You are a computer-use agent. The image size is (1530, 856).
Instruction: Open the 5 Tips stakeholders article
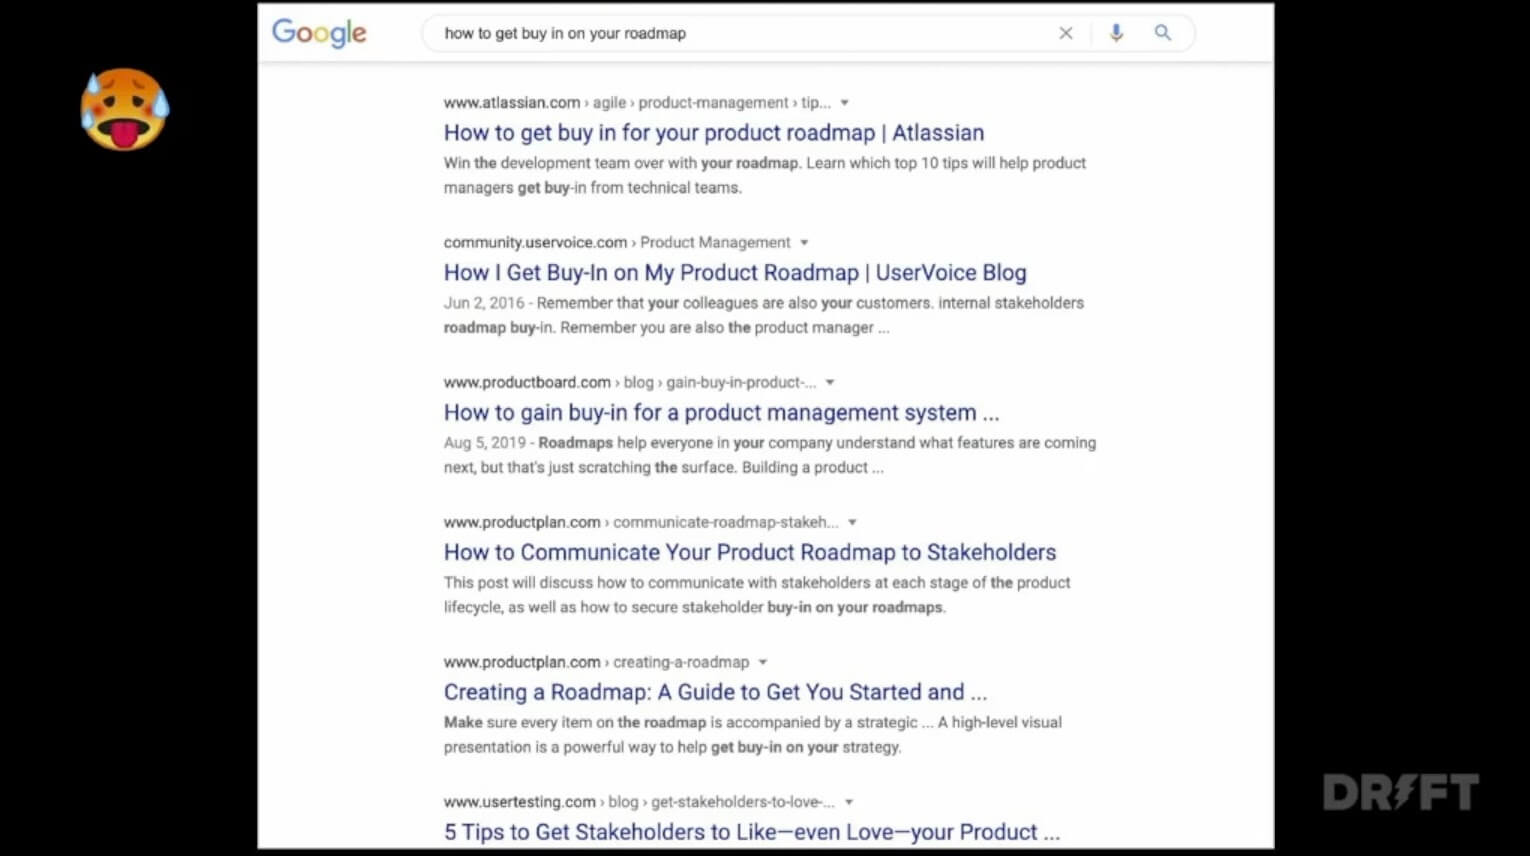(752, 832)
